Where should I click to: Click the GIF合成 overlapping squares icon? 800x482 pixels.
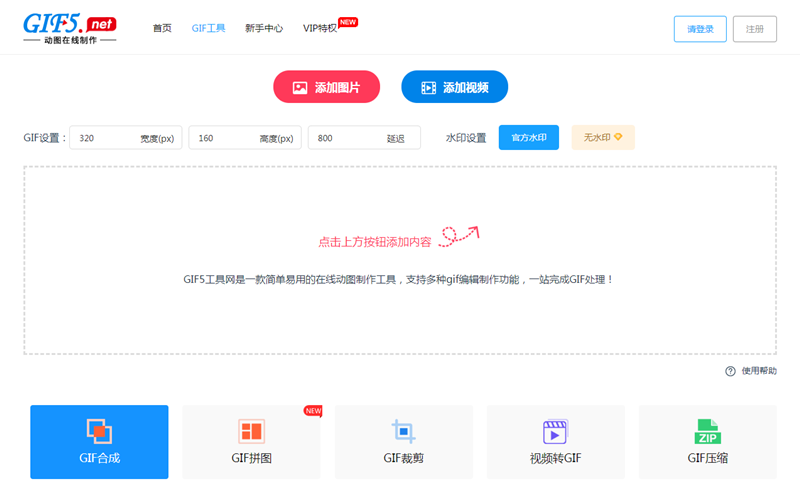coord(99,432)
